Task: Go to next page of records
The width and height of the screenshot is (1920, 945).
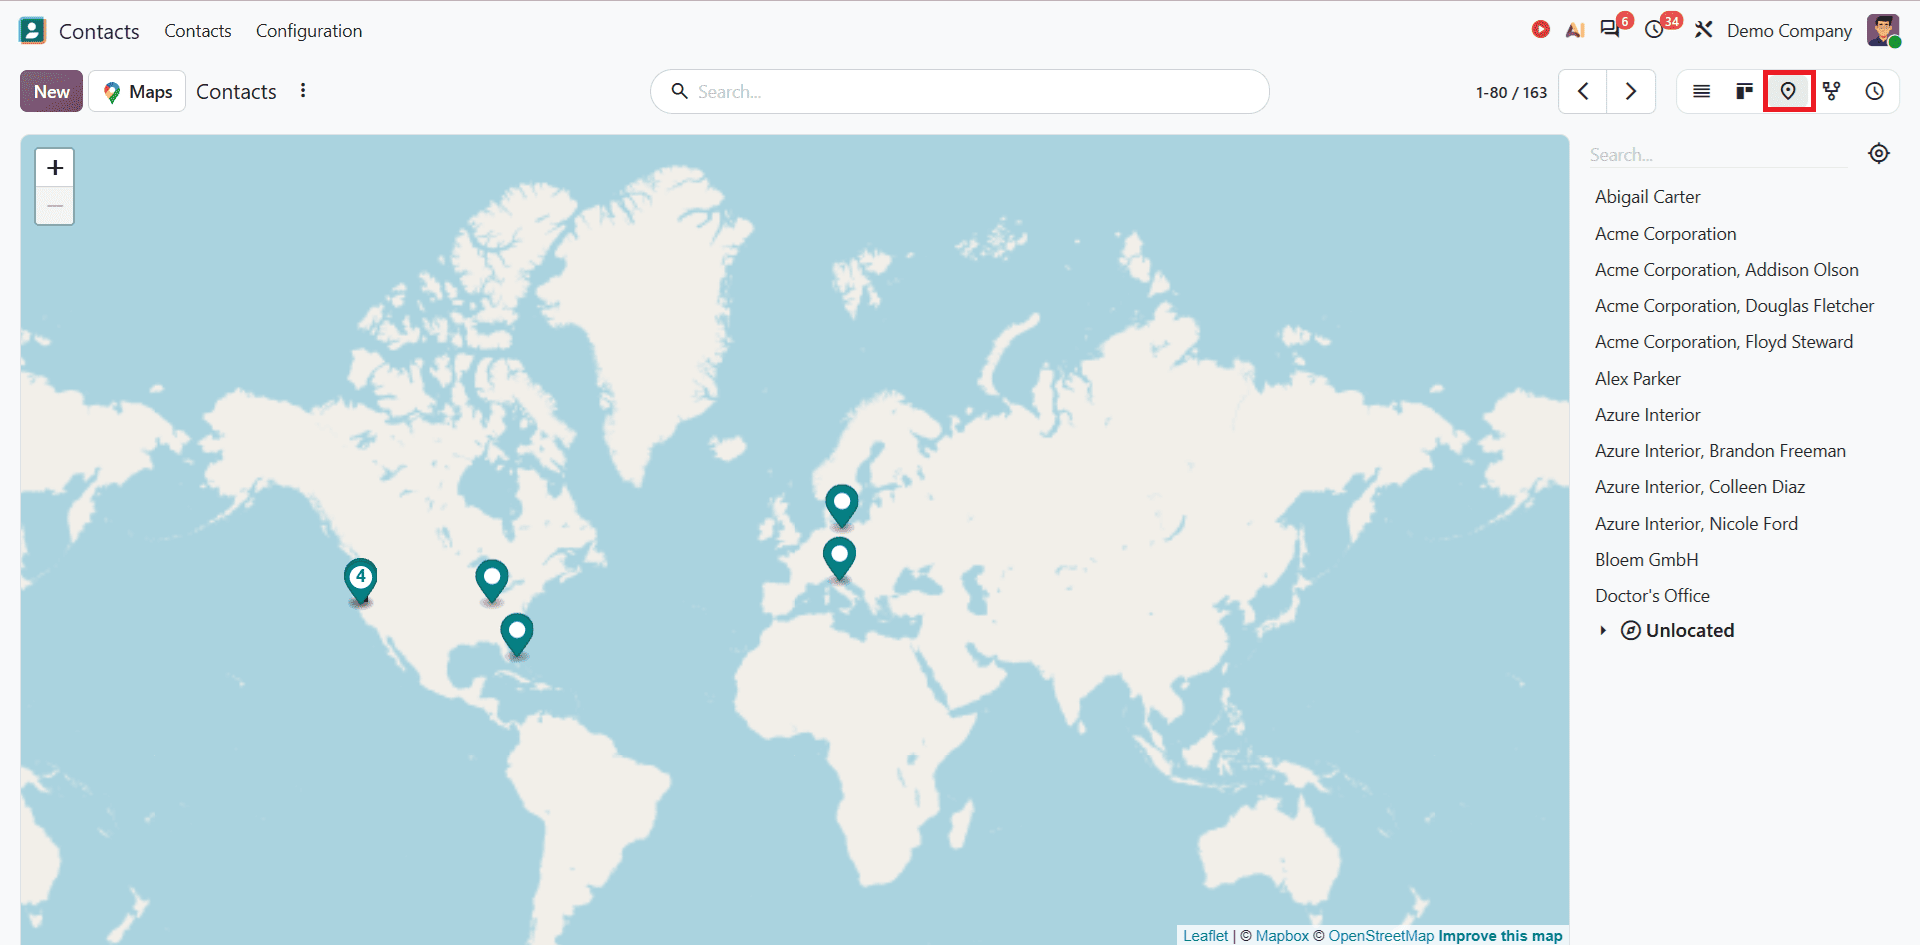Action: point(1631,91)
